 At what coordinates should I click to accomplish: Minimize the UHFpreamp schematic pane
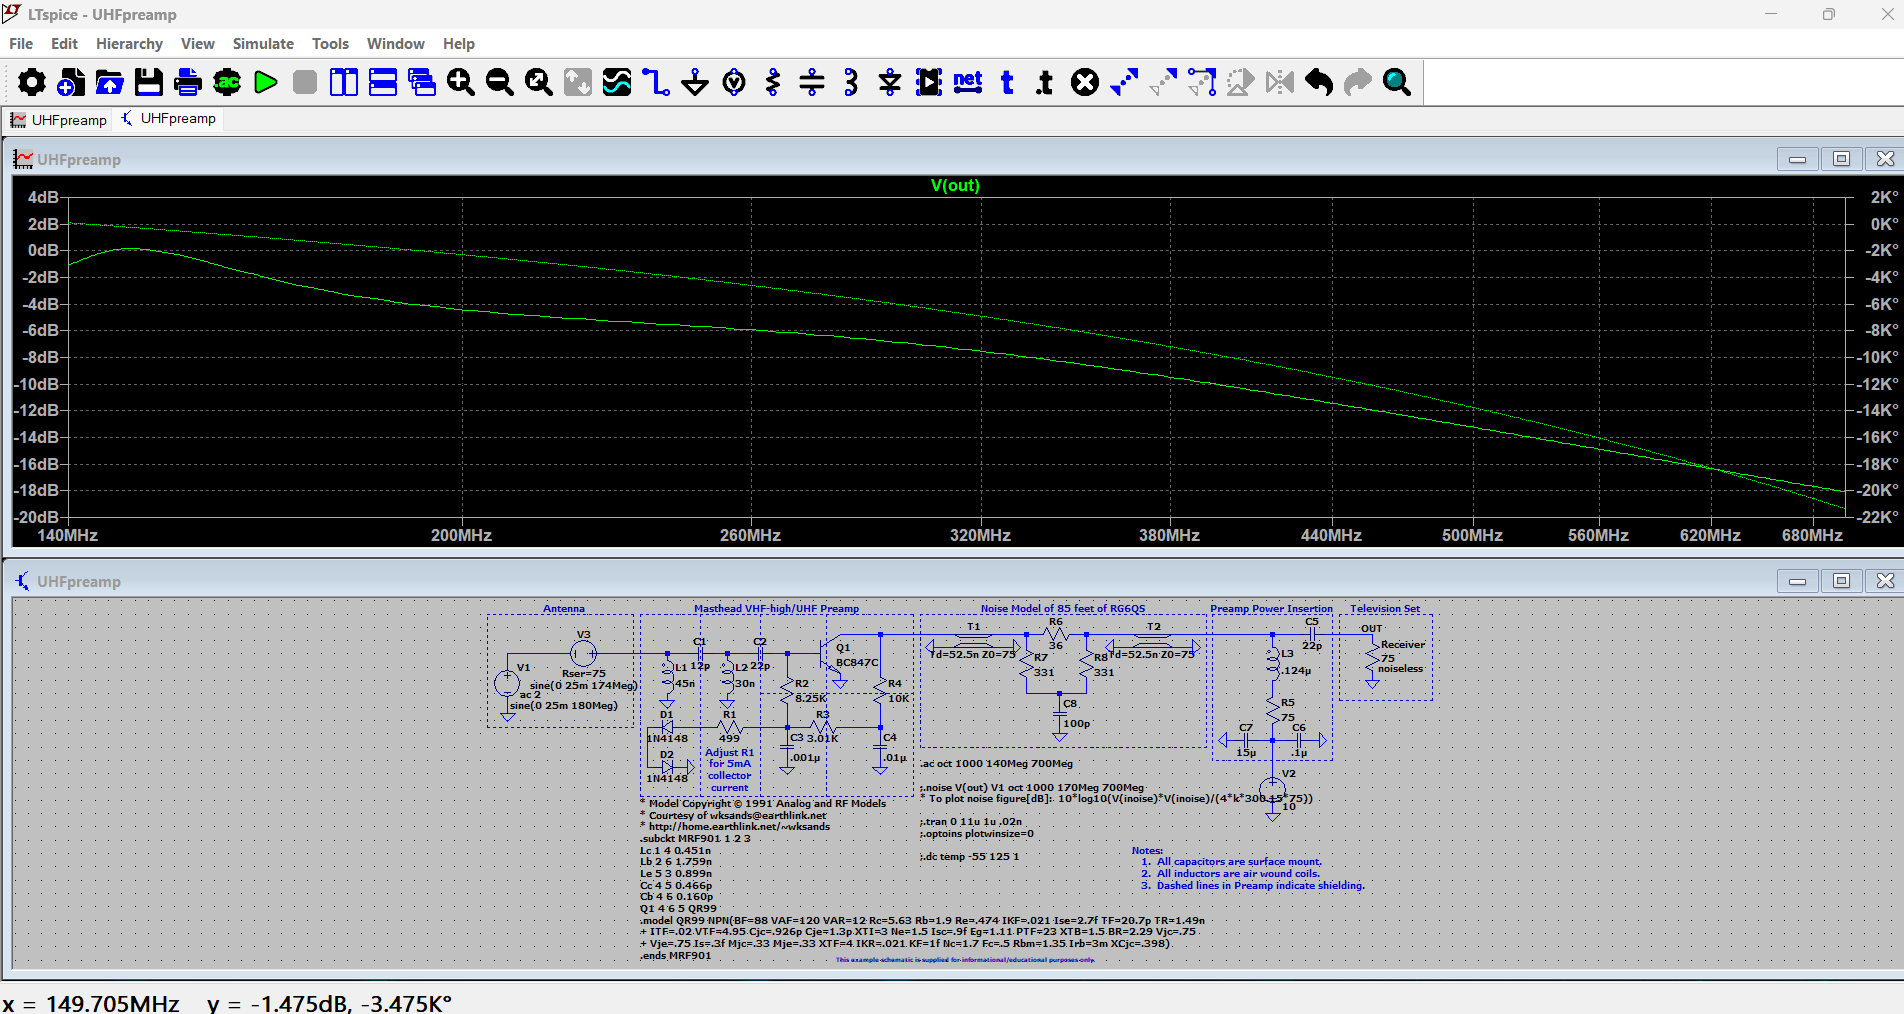coord(1797,581)
